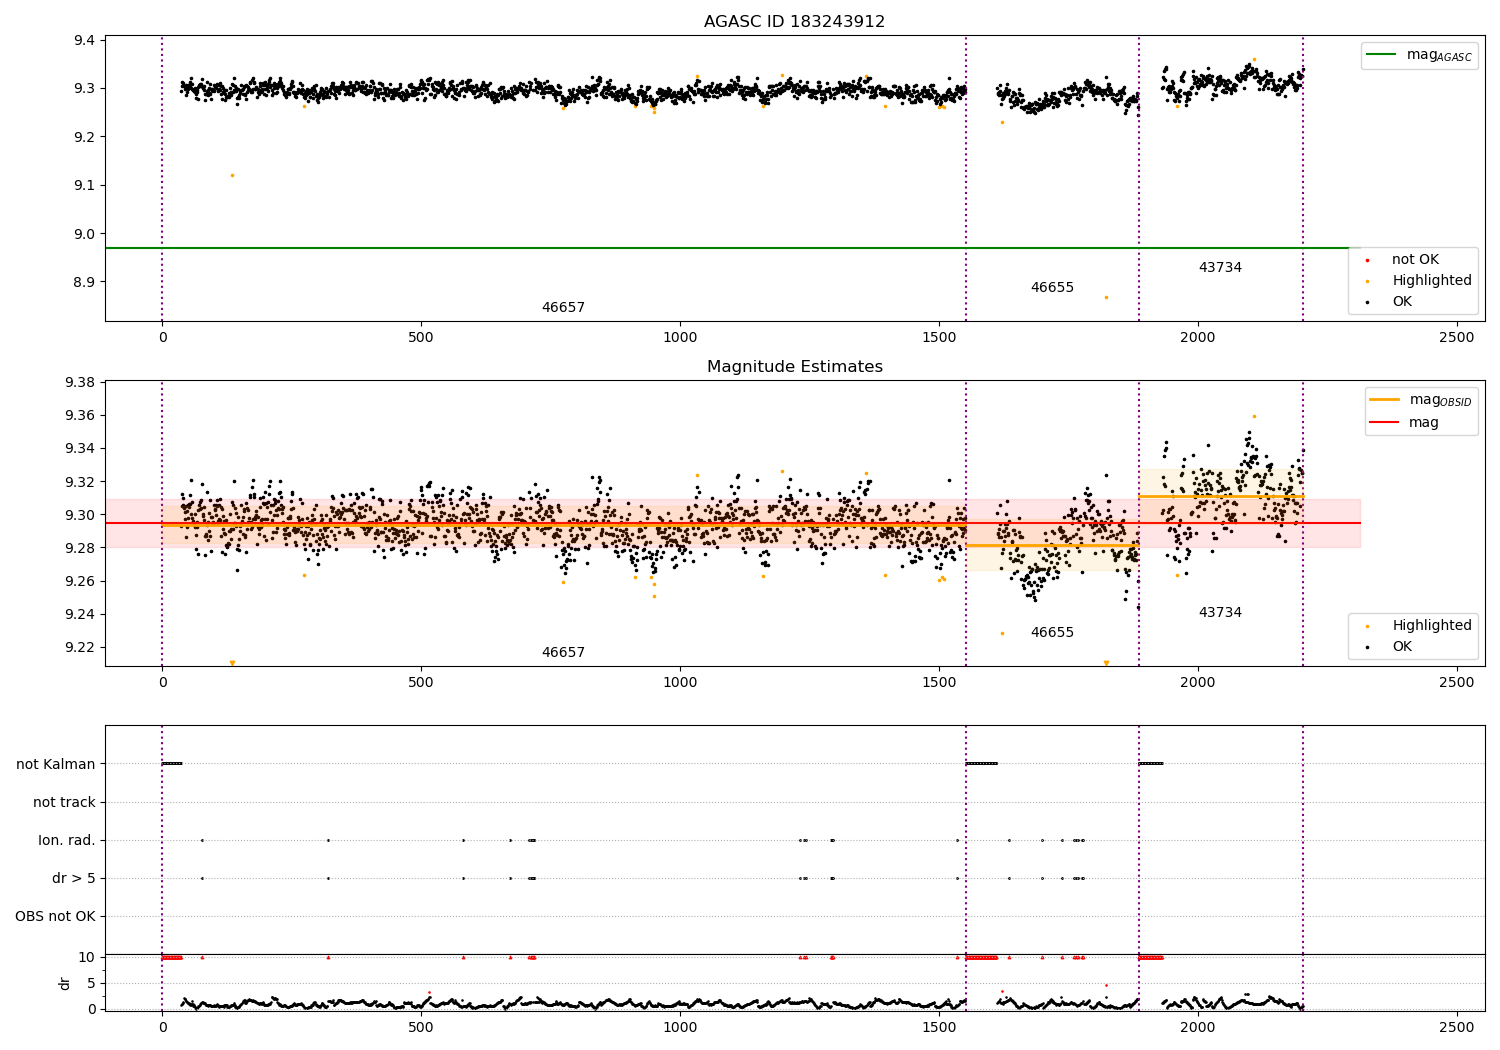
Task: Click the red line swatch beside 'mag' legend entry
Action: click(1385, 422)
